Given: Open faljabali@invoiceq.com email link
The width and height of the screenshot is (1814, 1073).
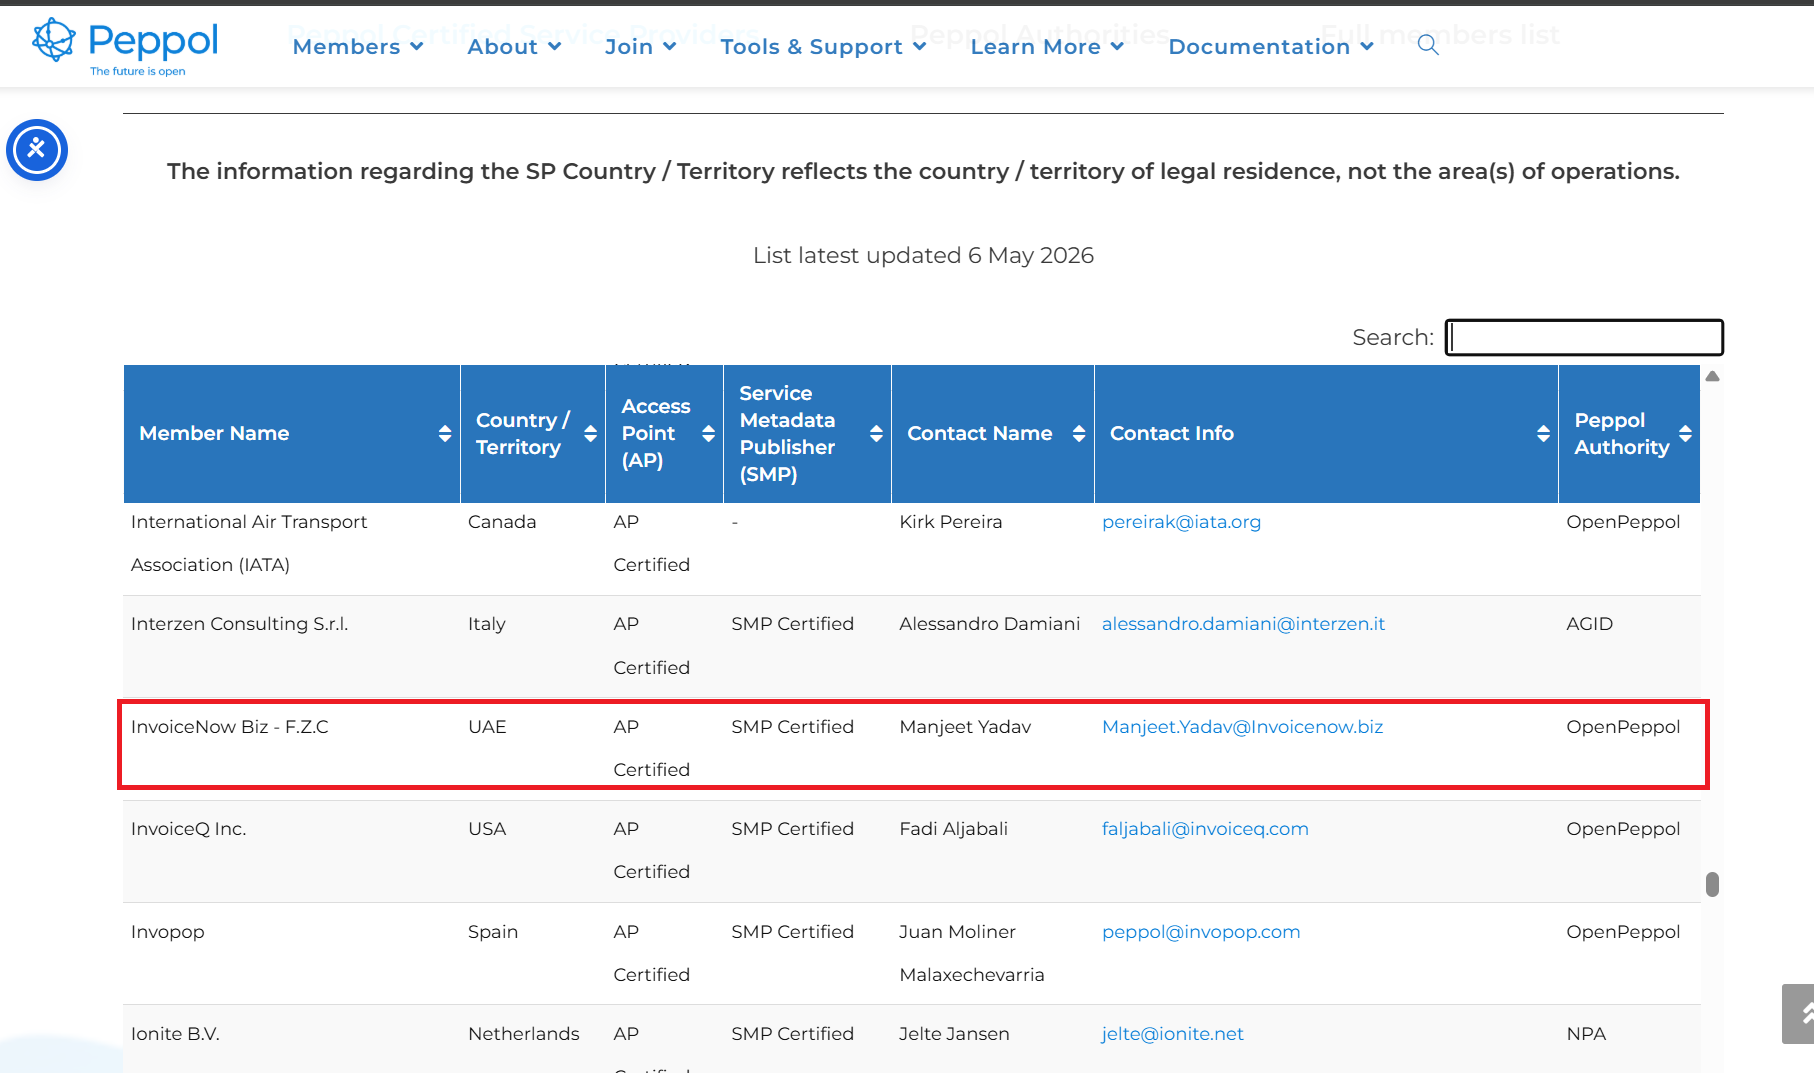Looking at the screenshot, I should (1205, 829).
